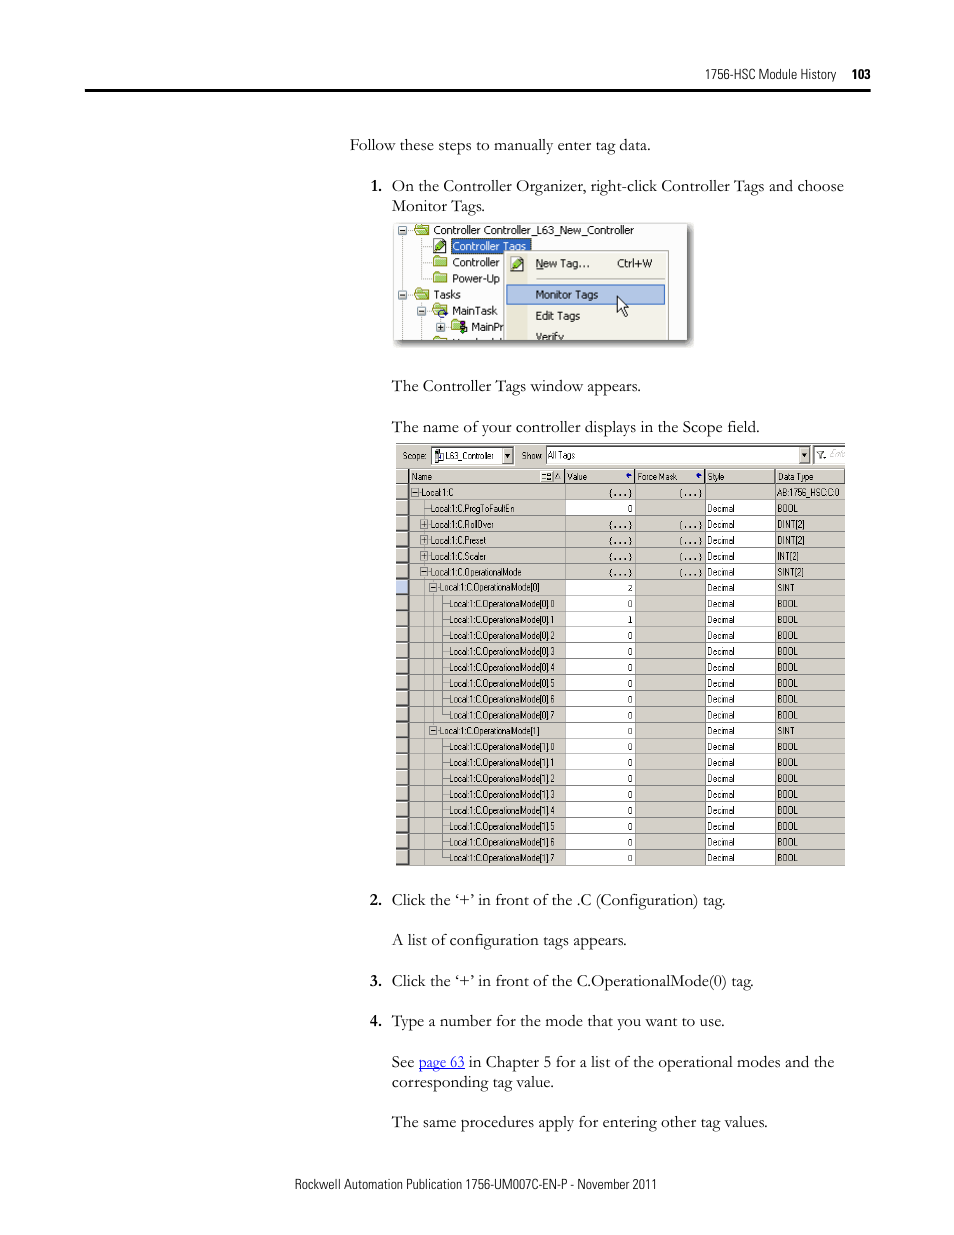Click Local:1:C.OperationalMode[1].4 row name
954x1235 pixels.
coord(501,811)
